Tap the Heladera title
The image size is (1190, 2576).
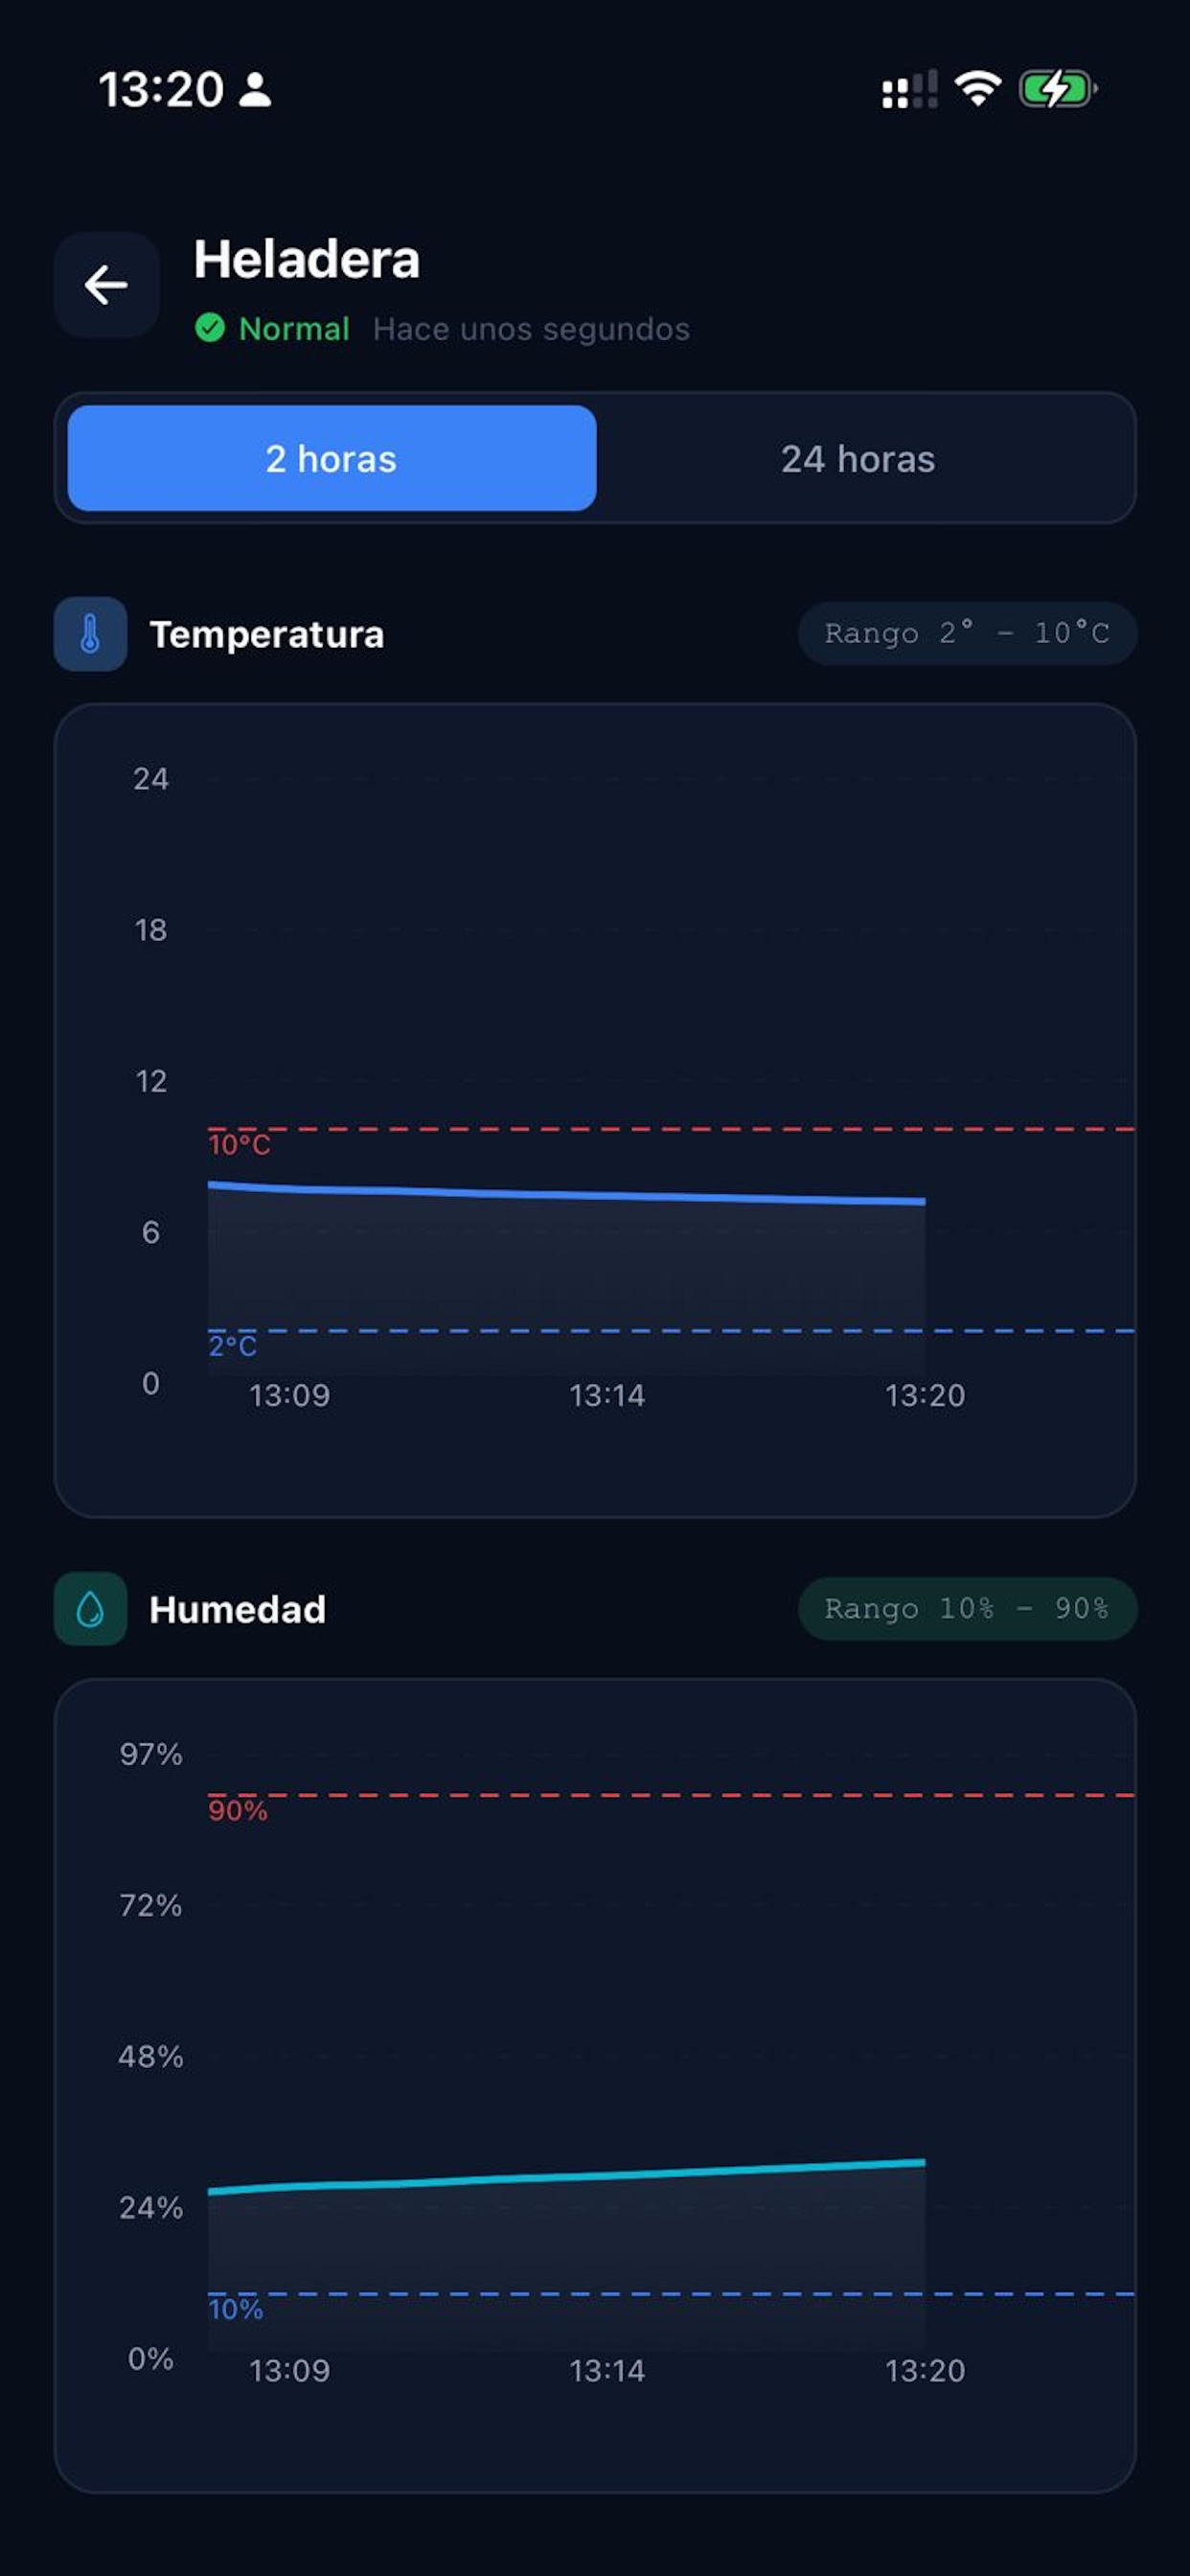307,259
